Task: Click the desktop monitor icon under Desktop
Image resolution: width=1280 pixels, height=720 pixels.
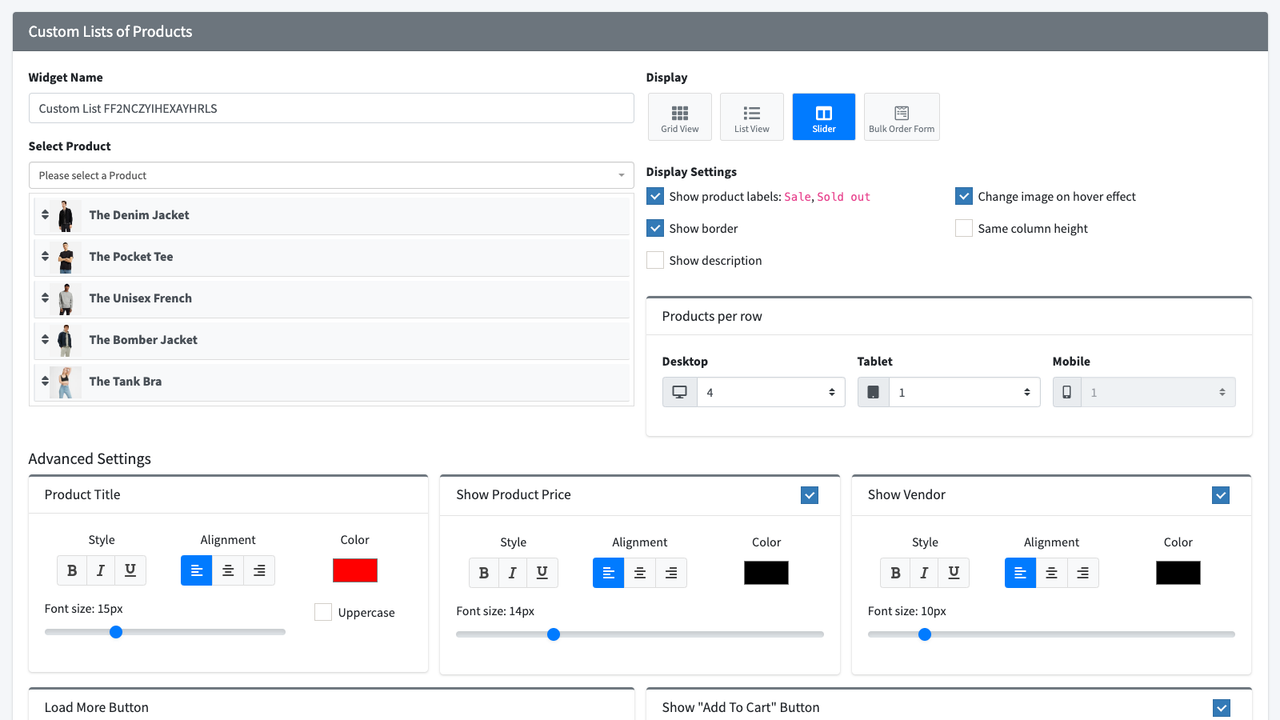Action: pyautogui.click(x=679, y=392)
